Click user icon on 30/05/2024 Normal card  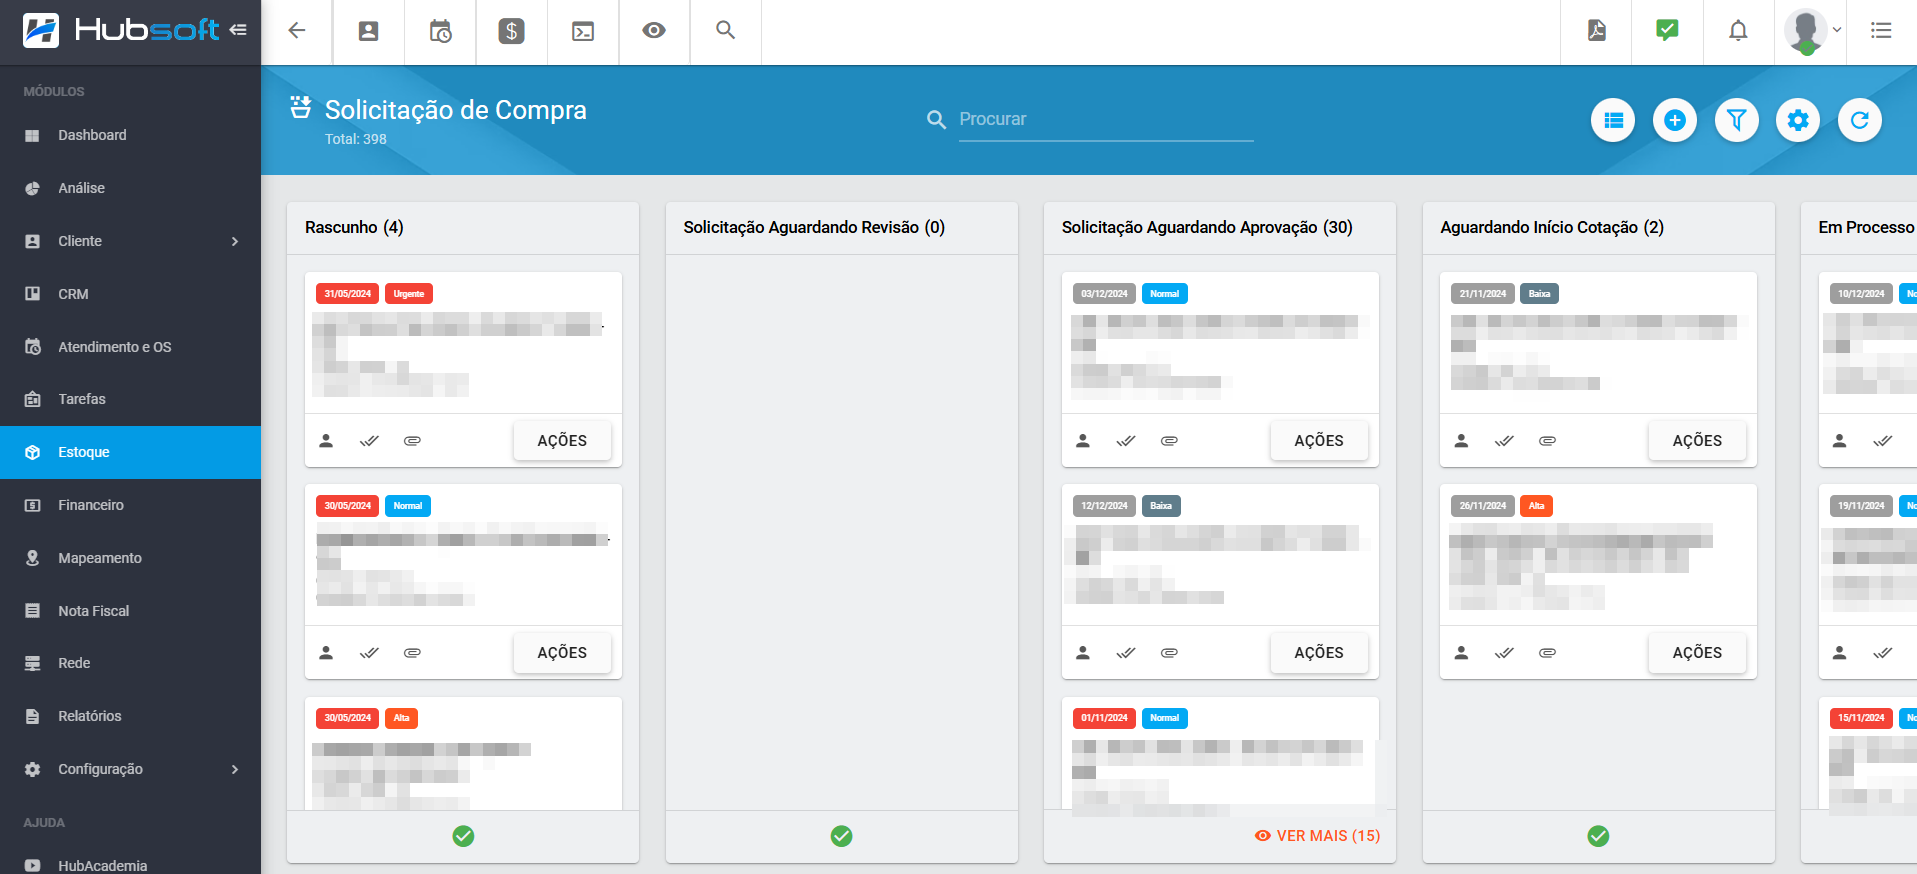click(326, 653)
